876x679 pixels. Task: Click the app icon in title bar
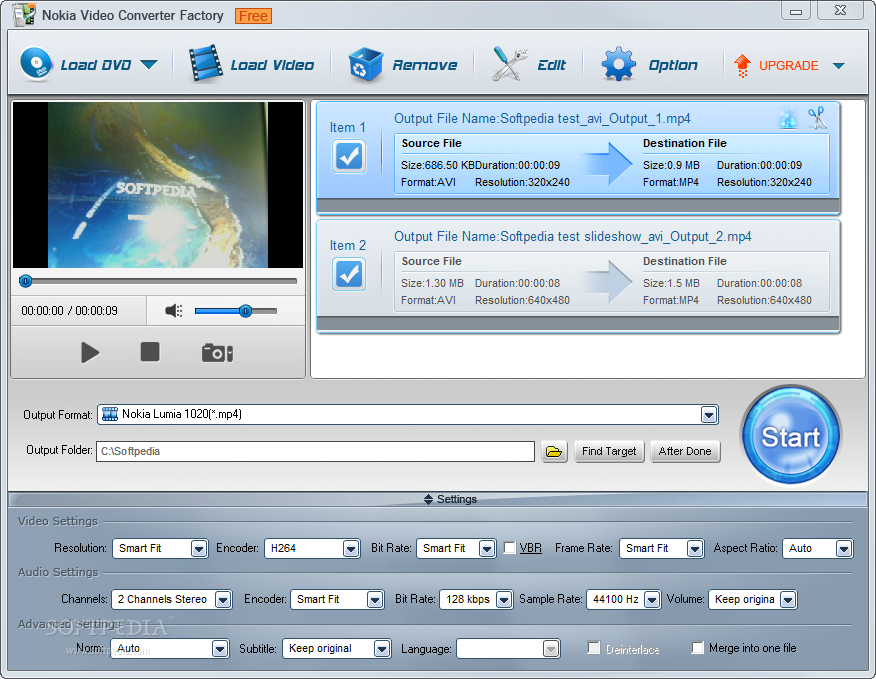[x=24, y=15]
